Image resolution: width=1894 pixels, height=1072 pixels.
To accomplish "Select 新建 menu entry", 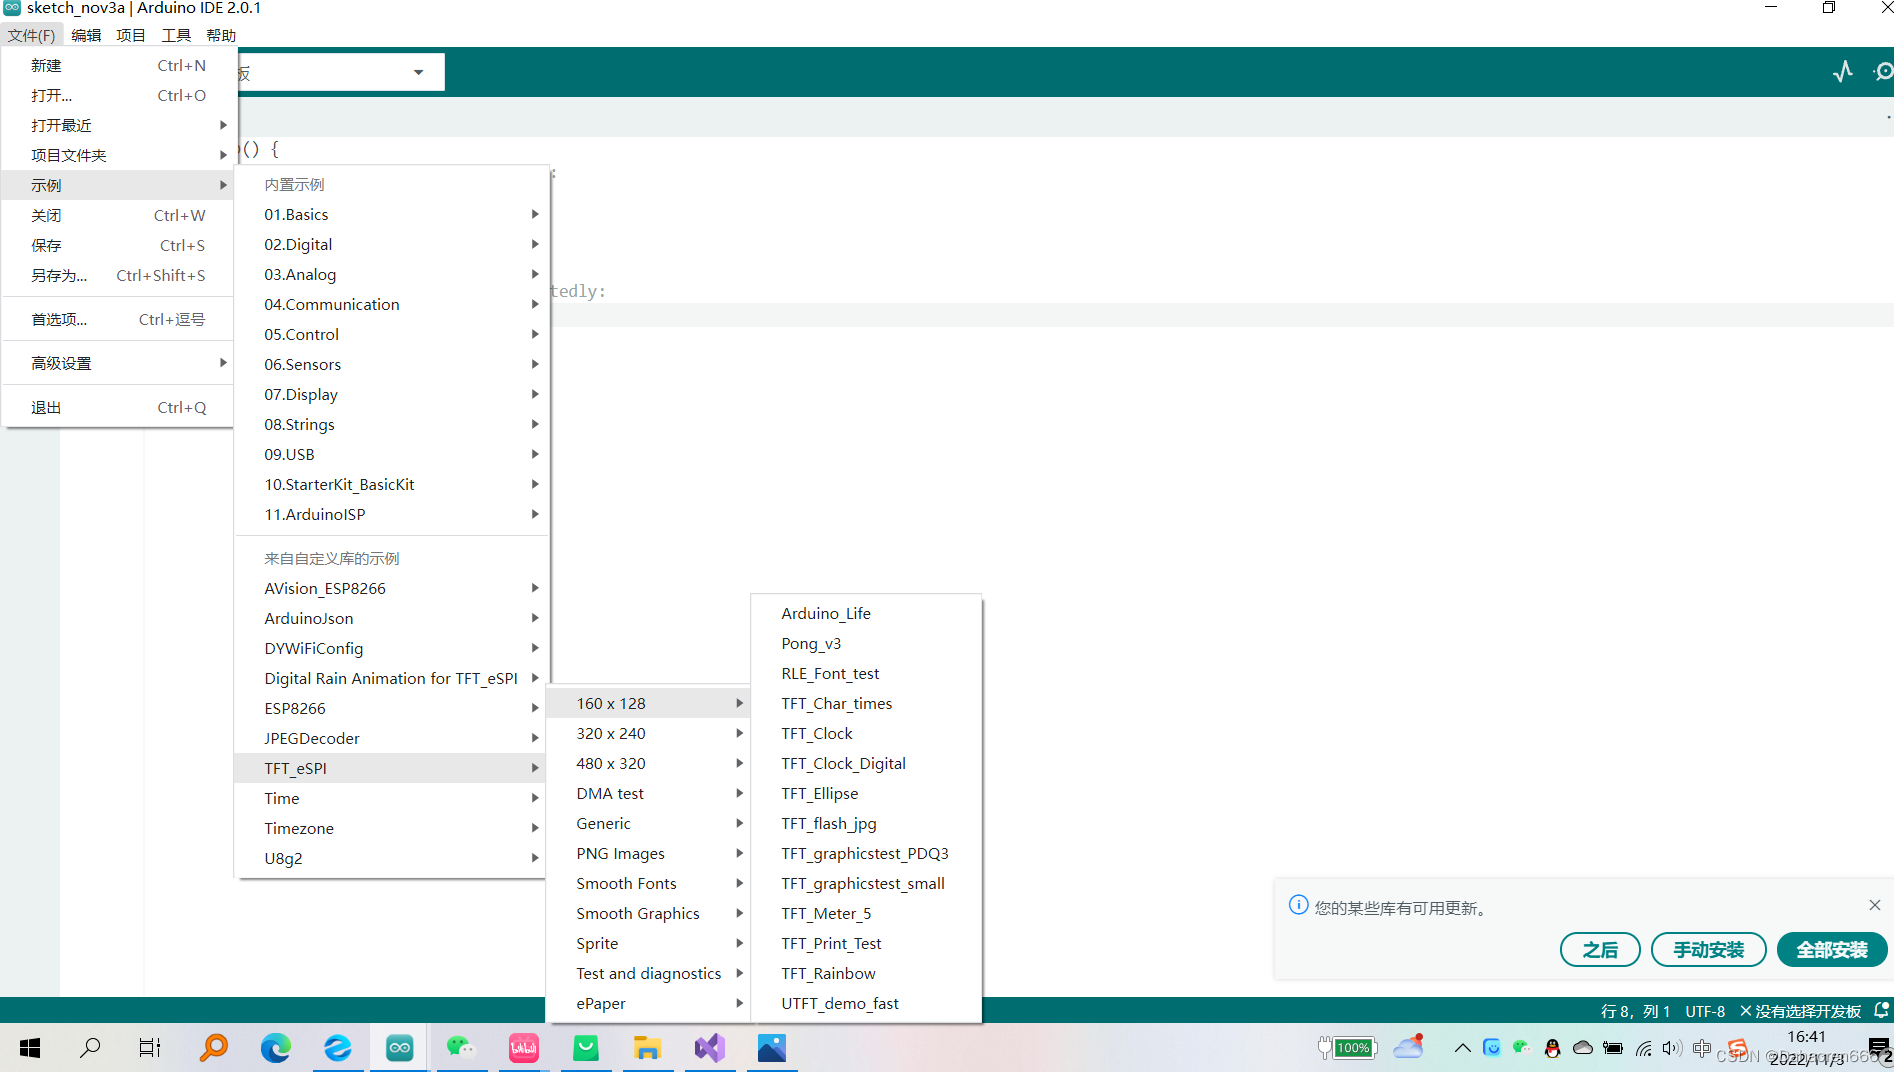I will point(118,65).
